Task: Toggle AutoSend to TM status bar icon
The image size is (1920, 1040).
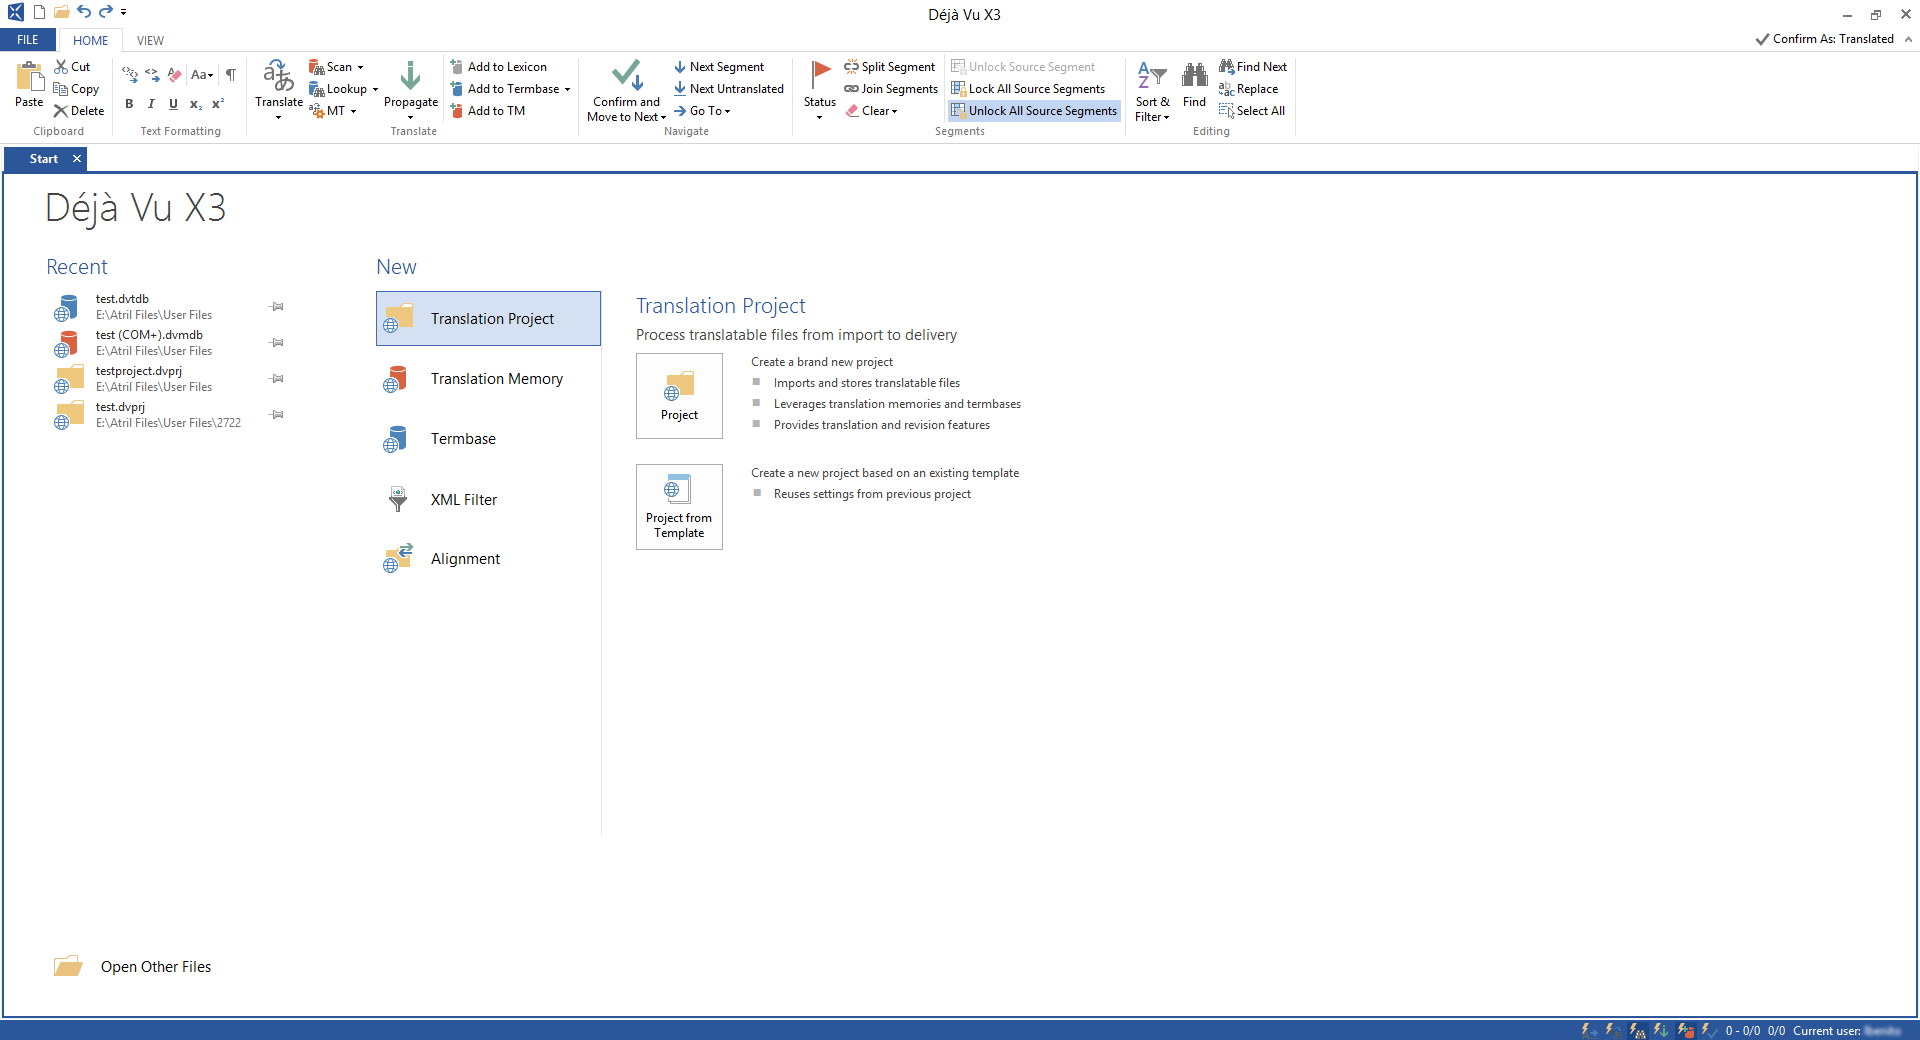Action: [1685, 1030]
